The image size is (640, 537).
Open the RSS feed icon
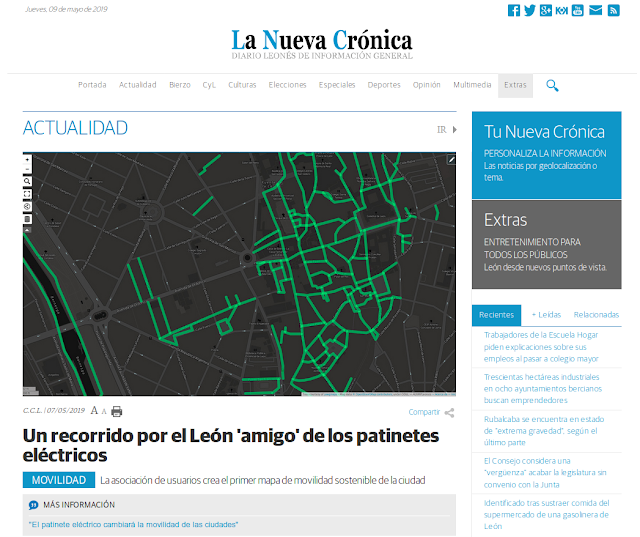pyautogui.click(x=613, y=10)
